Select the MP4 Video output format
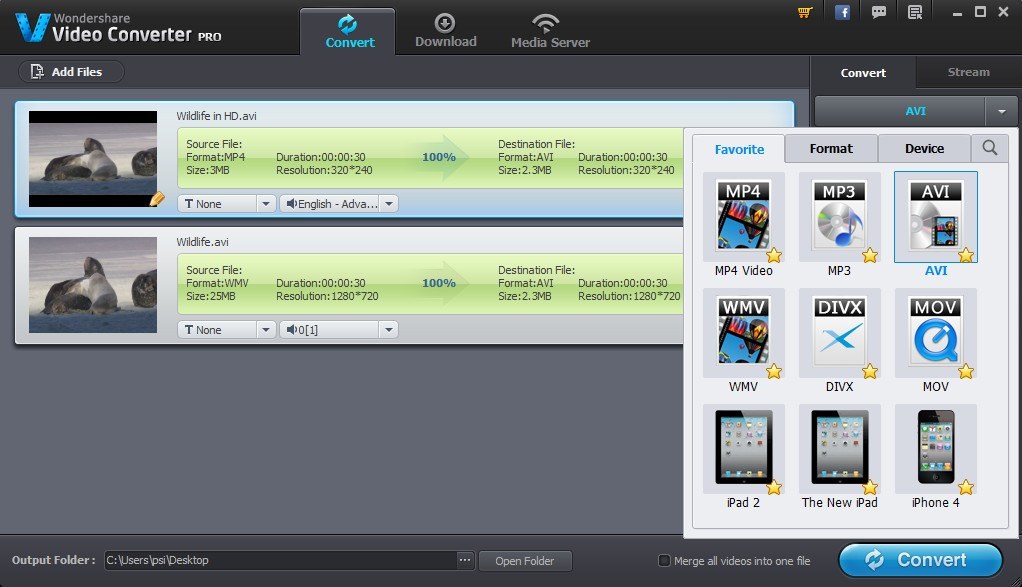Viewport: 1022px width, 587px height. coord(741,215)
